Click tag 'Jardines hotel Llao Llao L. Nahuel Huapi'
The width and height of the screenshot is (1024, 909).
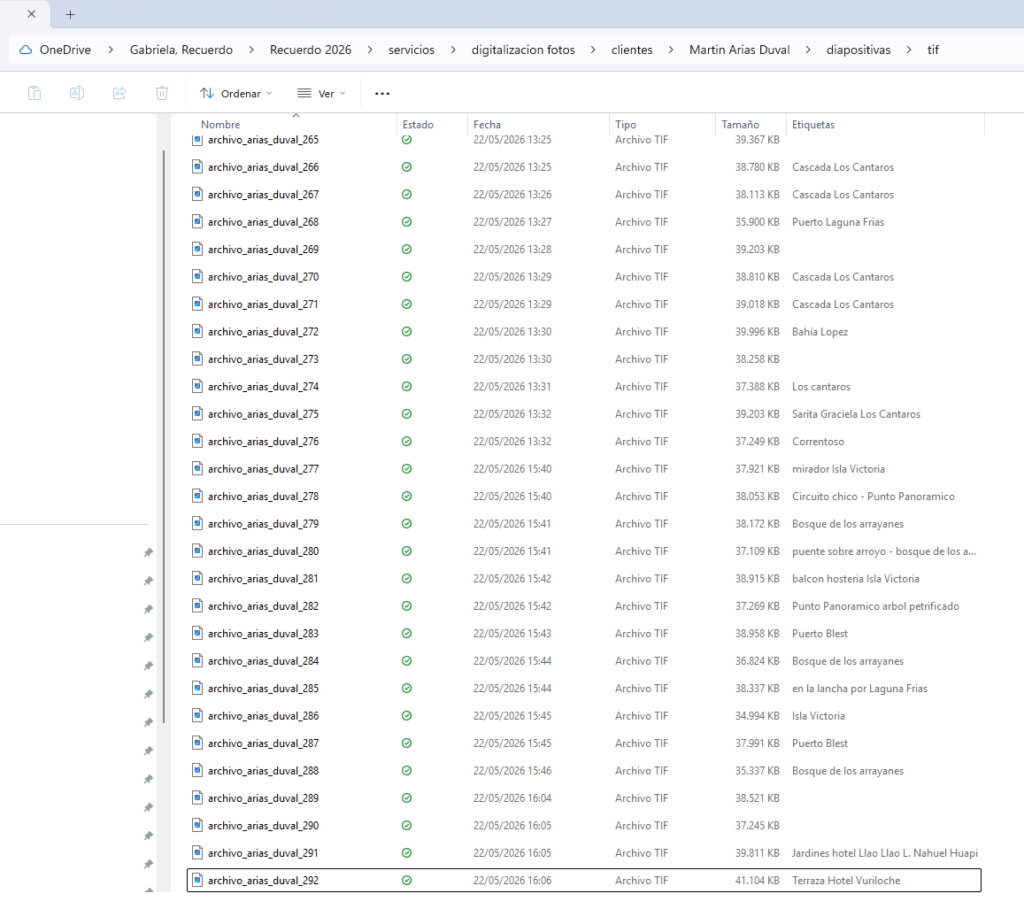click(x=884, y=853)
